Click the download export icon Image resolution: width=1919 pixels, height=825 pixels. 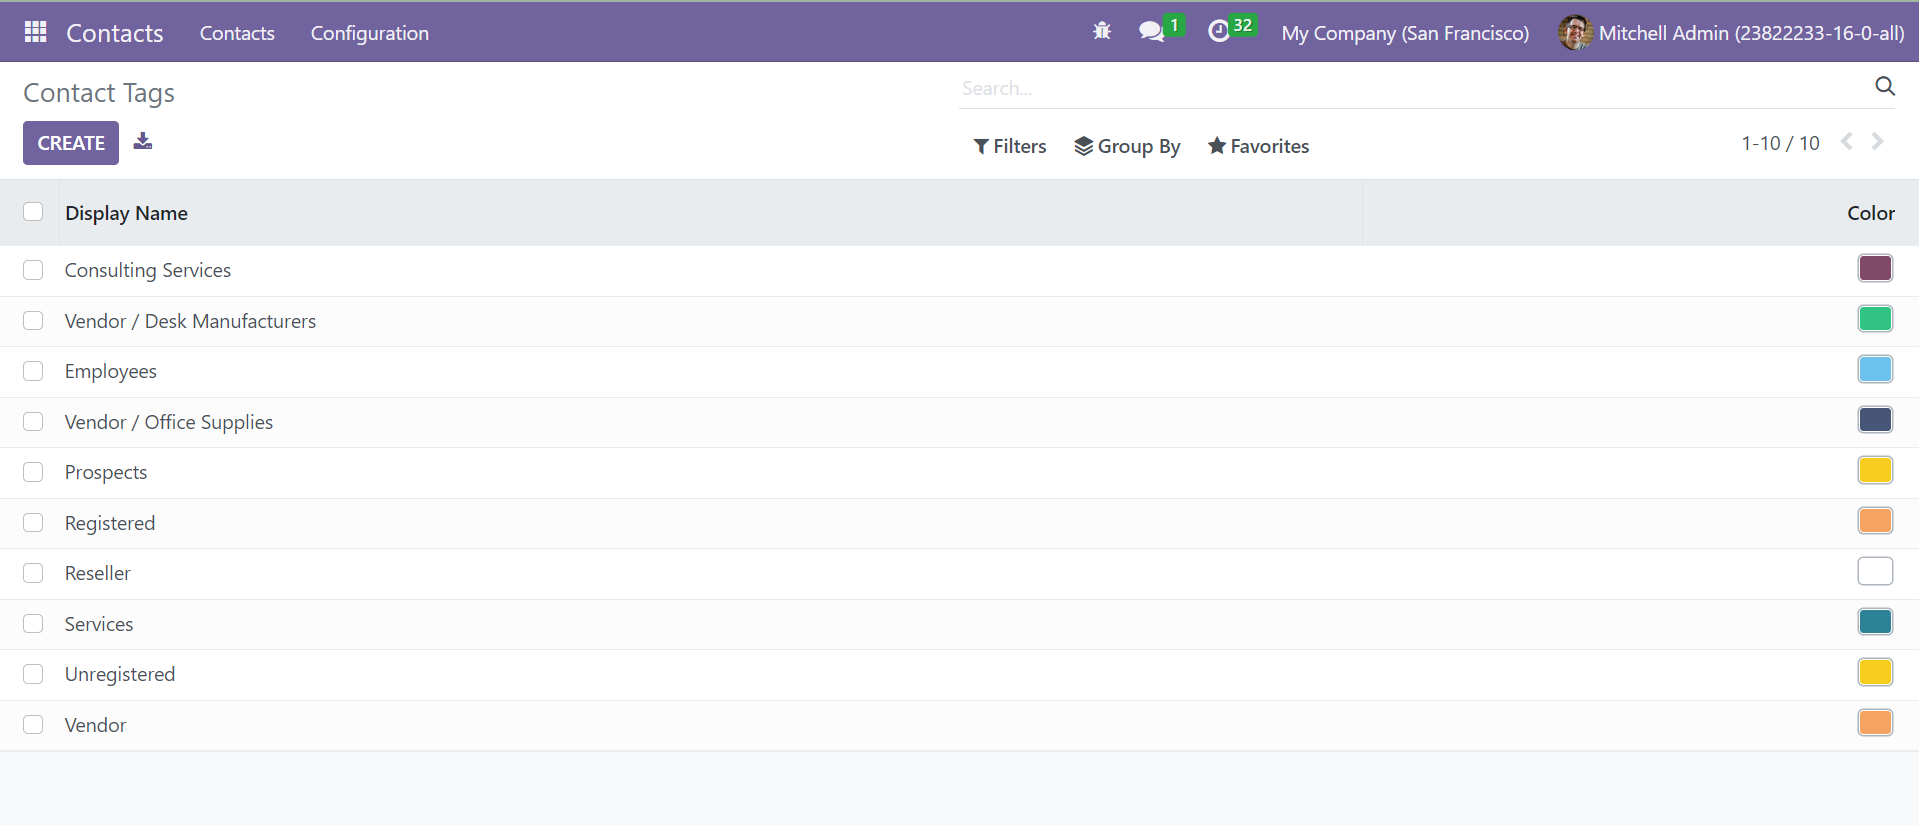click(143, 141)
